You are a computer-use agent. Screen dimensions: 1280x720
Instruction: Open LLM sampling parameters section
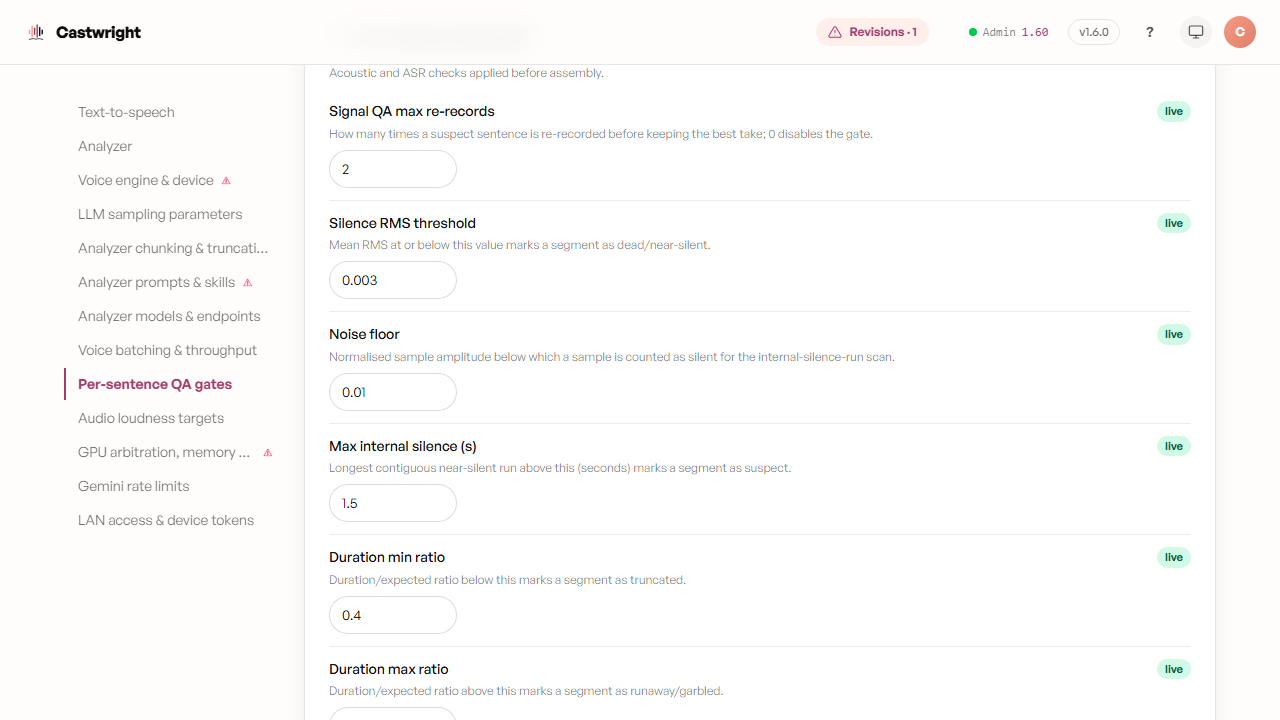160,214
